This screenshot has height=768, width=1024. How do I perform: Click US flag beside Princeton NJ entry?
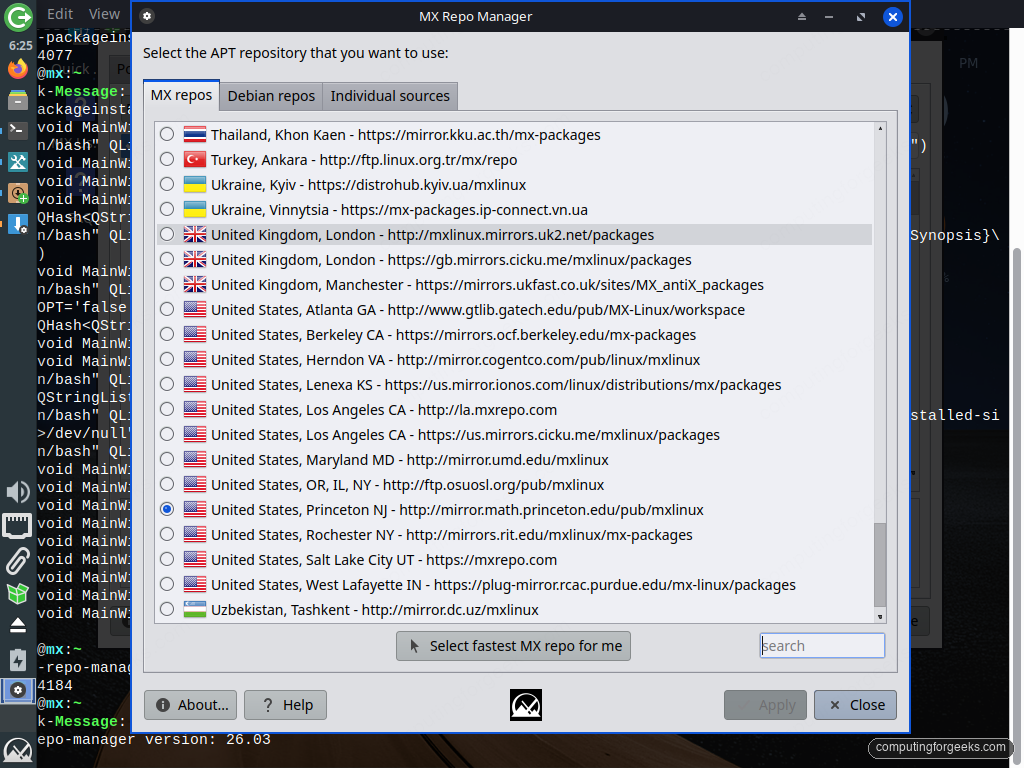pos(195,509)
